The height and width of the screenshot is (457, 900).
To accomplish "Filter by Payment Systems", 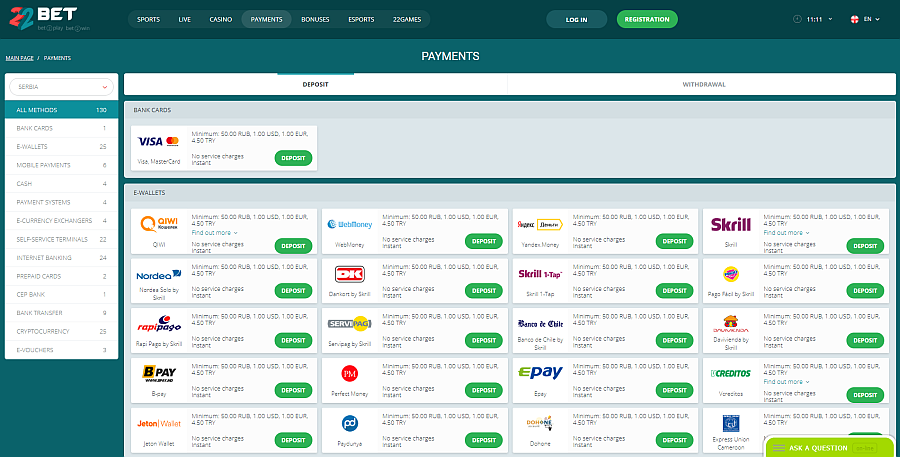I will pyautogui.click(x=61, y=202).
